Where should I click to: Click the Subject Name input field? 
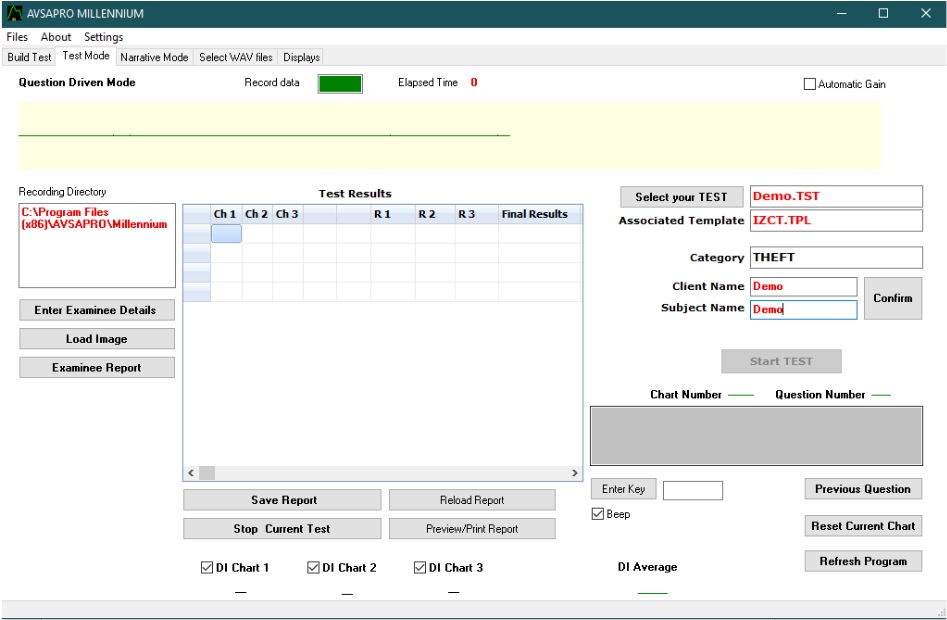click(803, 310)
